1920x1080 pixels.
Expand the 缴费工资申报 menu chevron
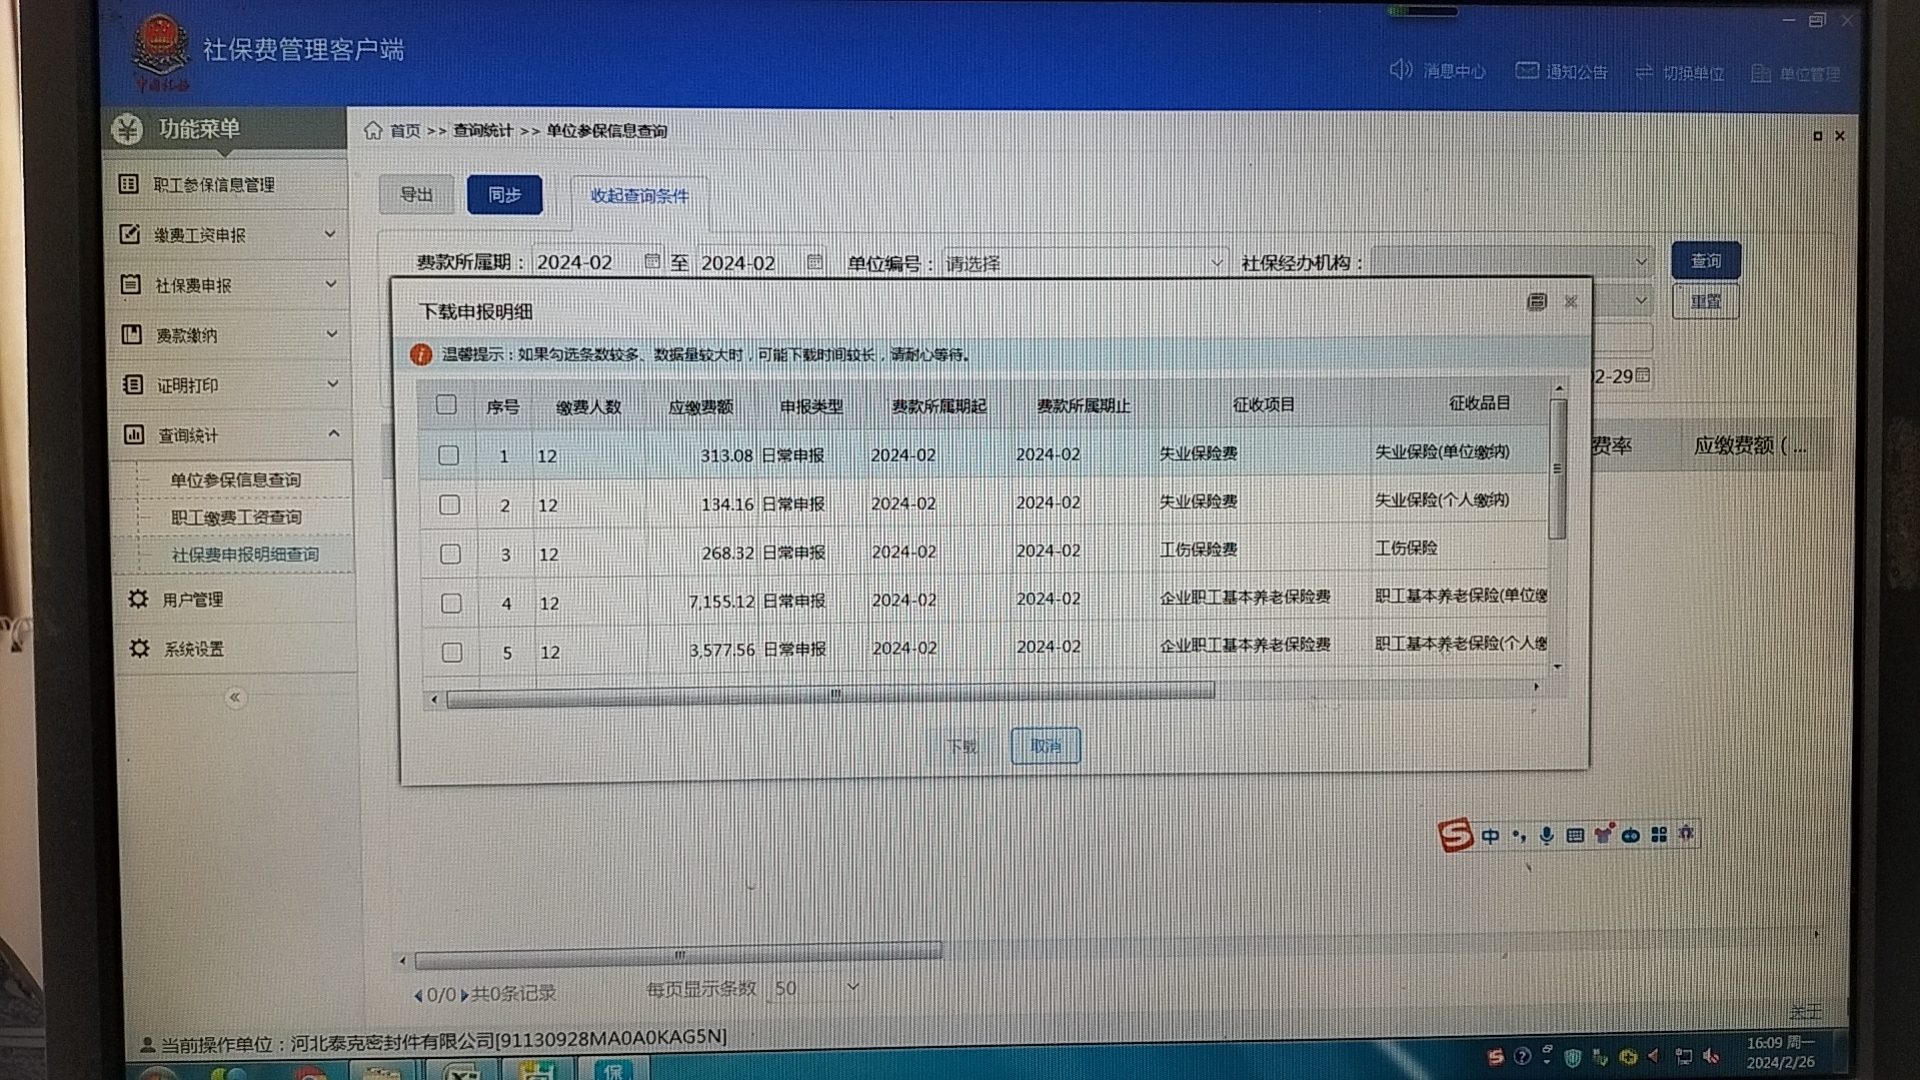click(x=330, y=234)
